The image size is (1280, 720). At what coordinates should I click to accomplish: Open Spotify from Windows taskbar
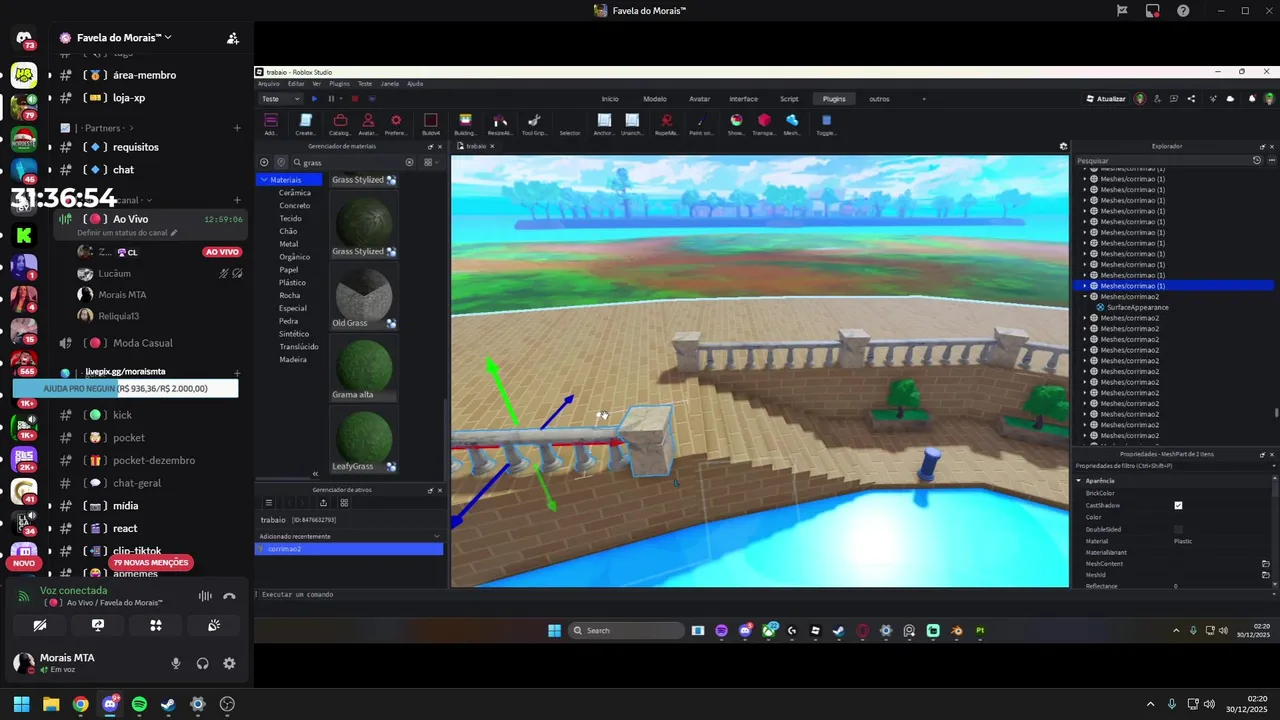(139, 704)
